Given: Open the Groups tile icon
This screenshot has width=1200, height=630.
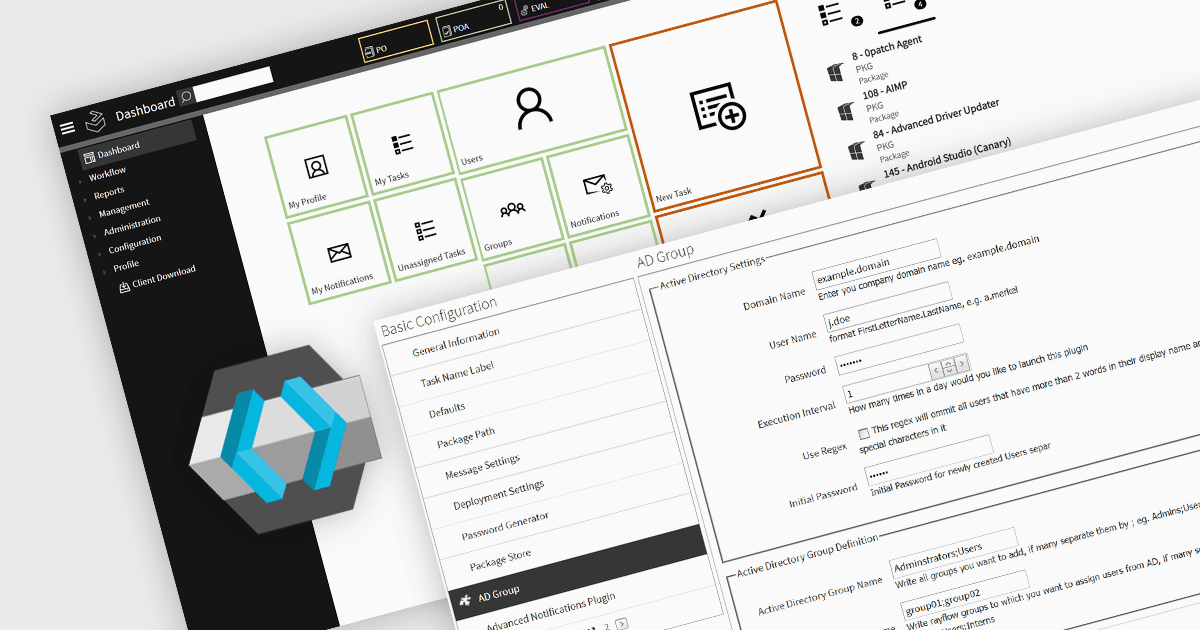Looking at the screenshot, I should (x=512, y=209).
